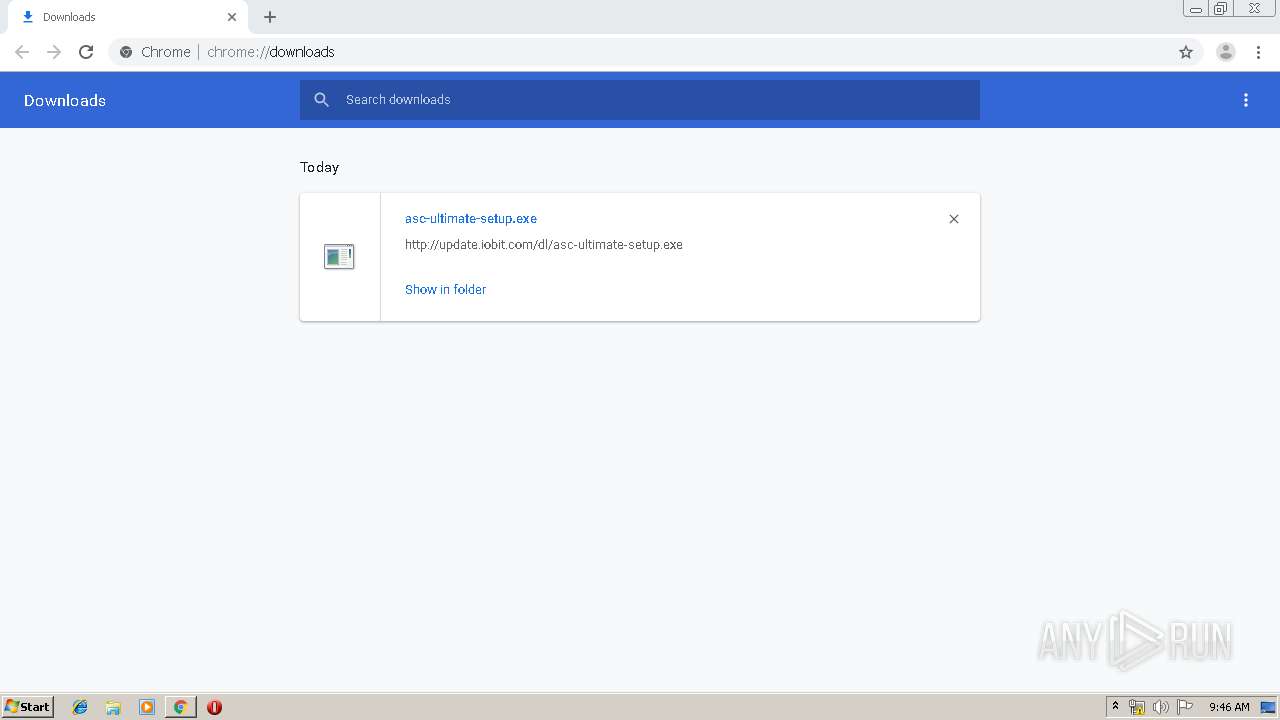This screenshot has height=720, width=1280.
Task: Click the Chrome taskbar icon
Action: pyautogui.click(x=180, y=707)
